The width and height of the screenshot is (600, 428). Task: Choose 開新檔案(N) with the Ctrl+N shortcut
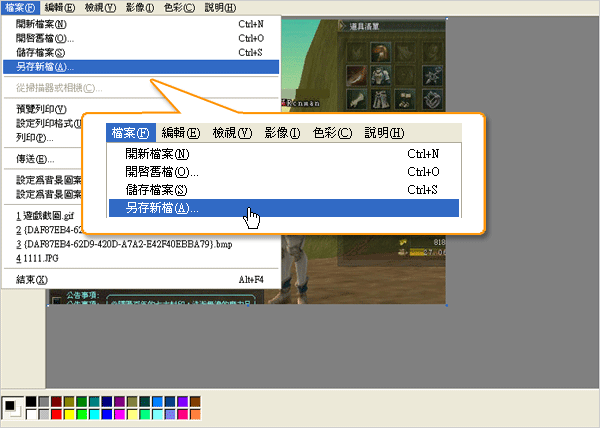pos(141,24)
